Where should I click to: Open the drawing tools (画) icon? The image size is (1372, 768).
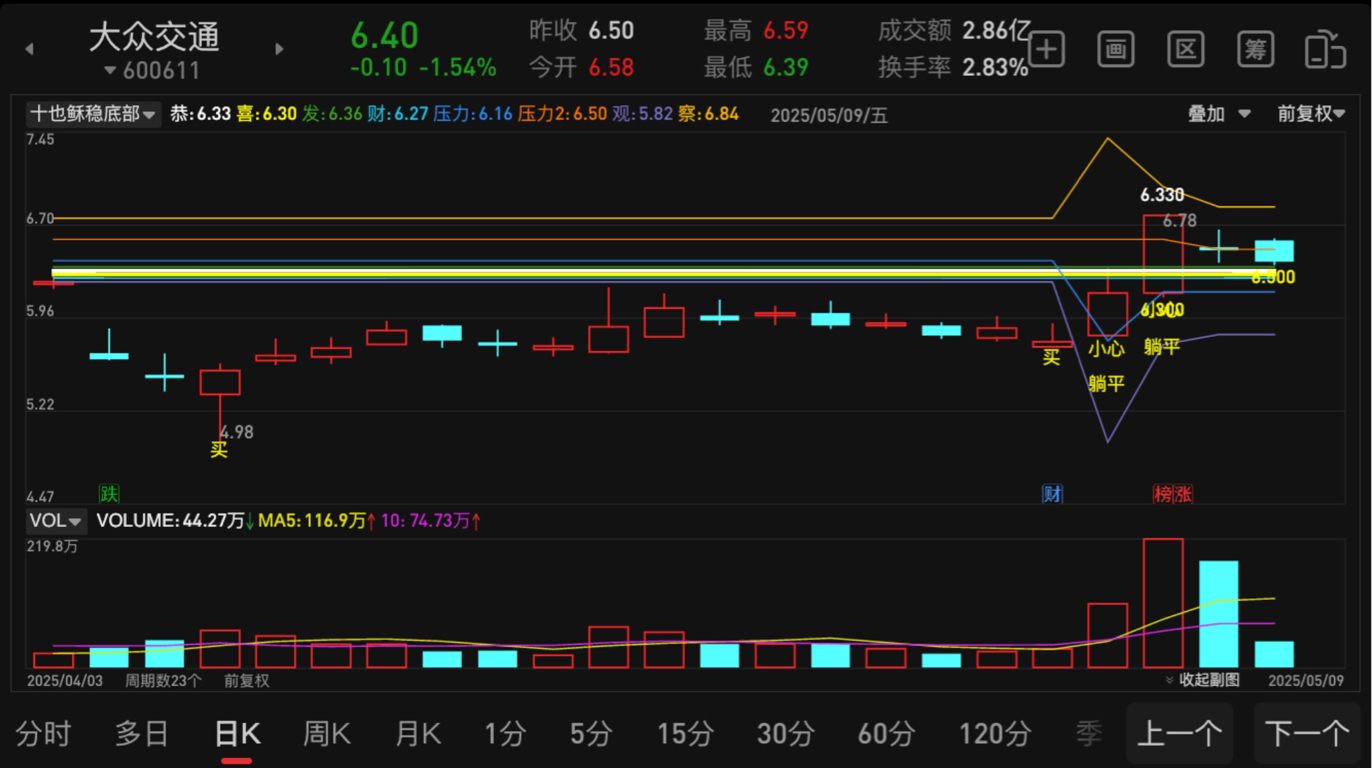(1115, 48)
